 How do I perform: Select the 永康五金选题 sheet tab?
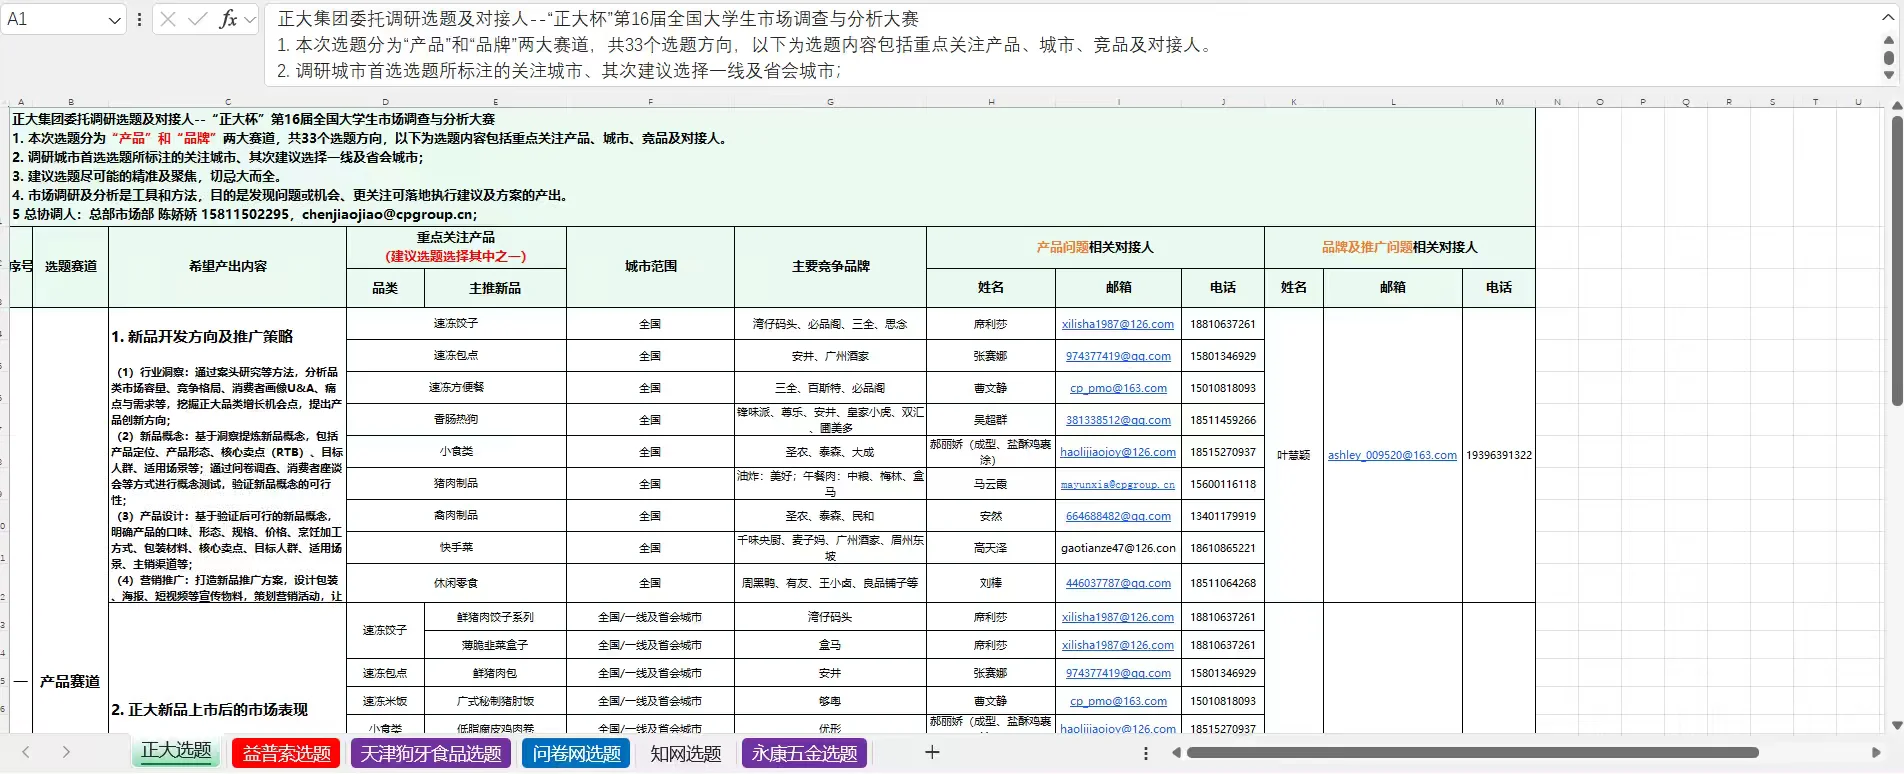805,753
